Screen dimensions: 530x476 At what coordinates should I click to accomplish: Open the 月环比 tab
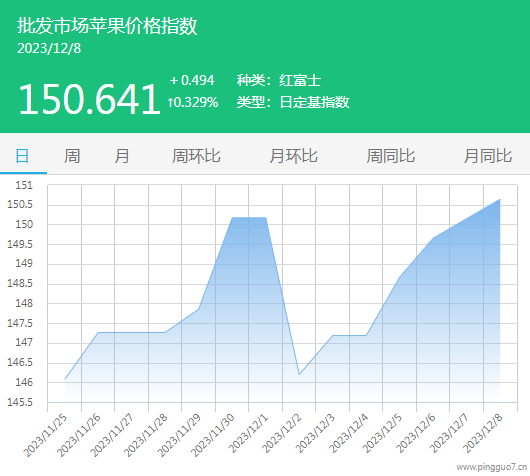(293, 156)
